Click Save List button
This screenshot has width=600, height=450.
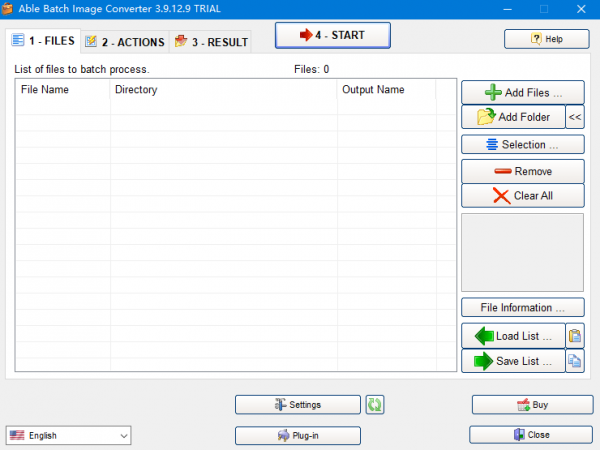(x=513, y=360)
